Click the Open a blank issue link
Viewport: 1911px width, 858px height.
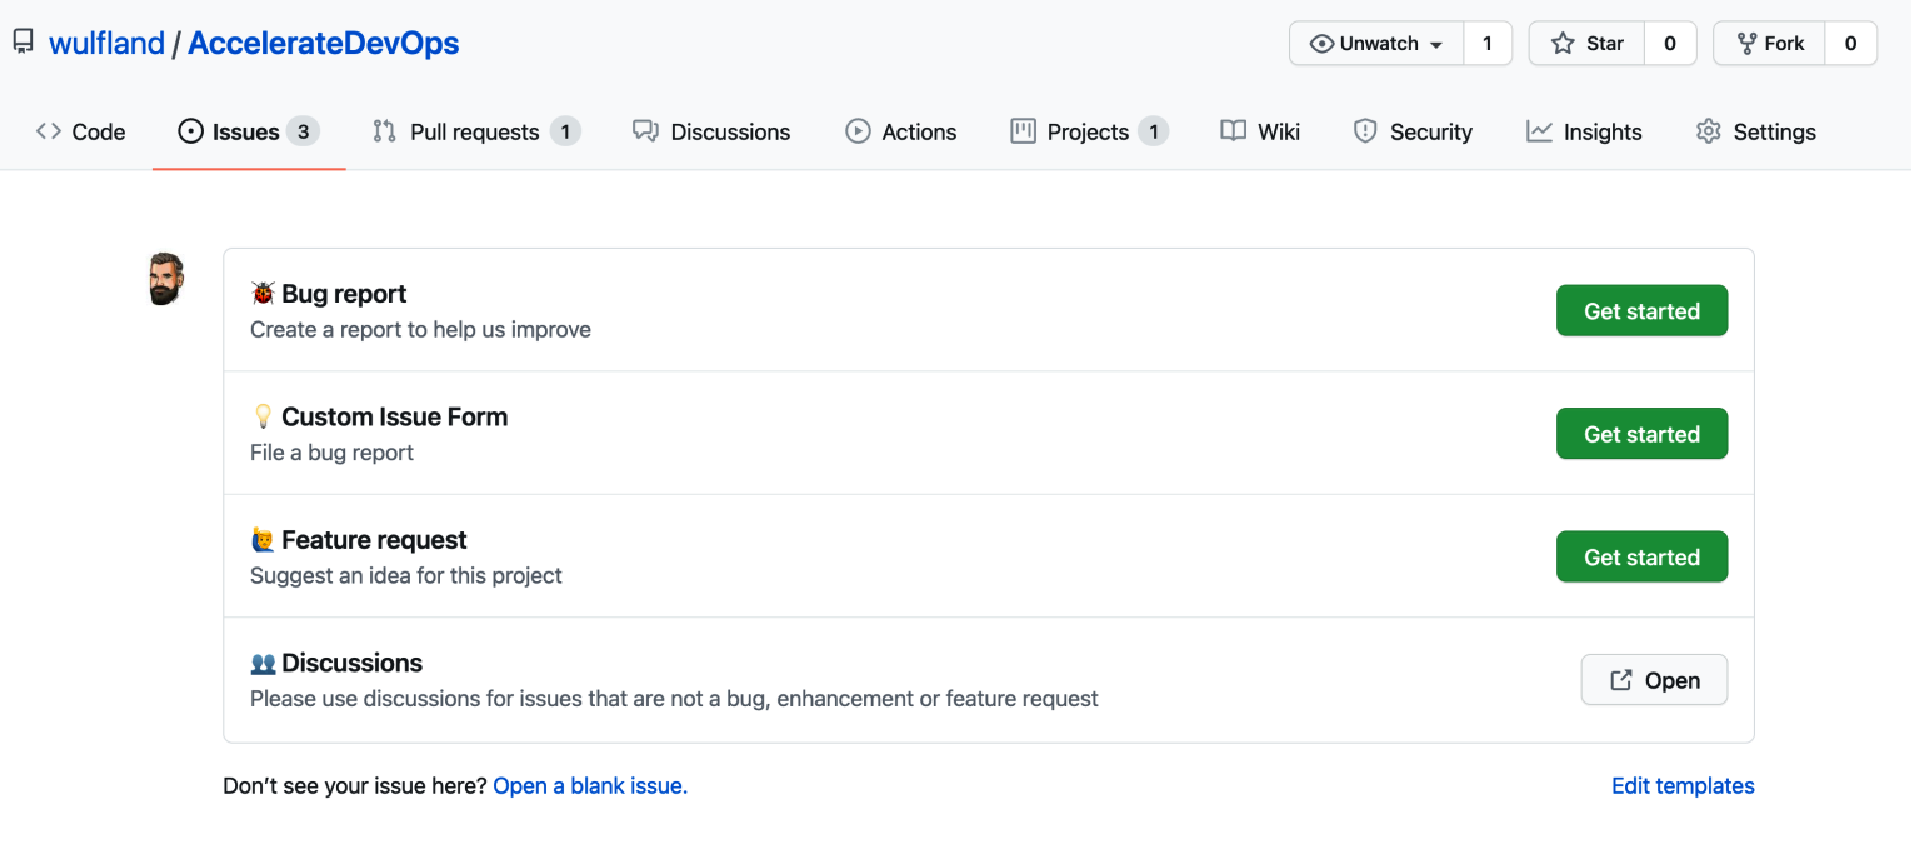590,786
